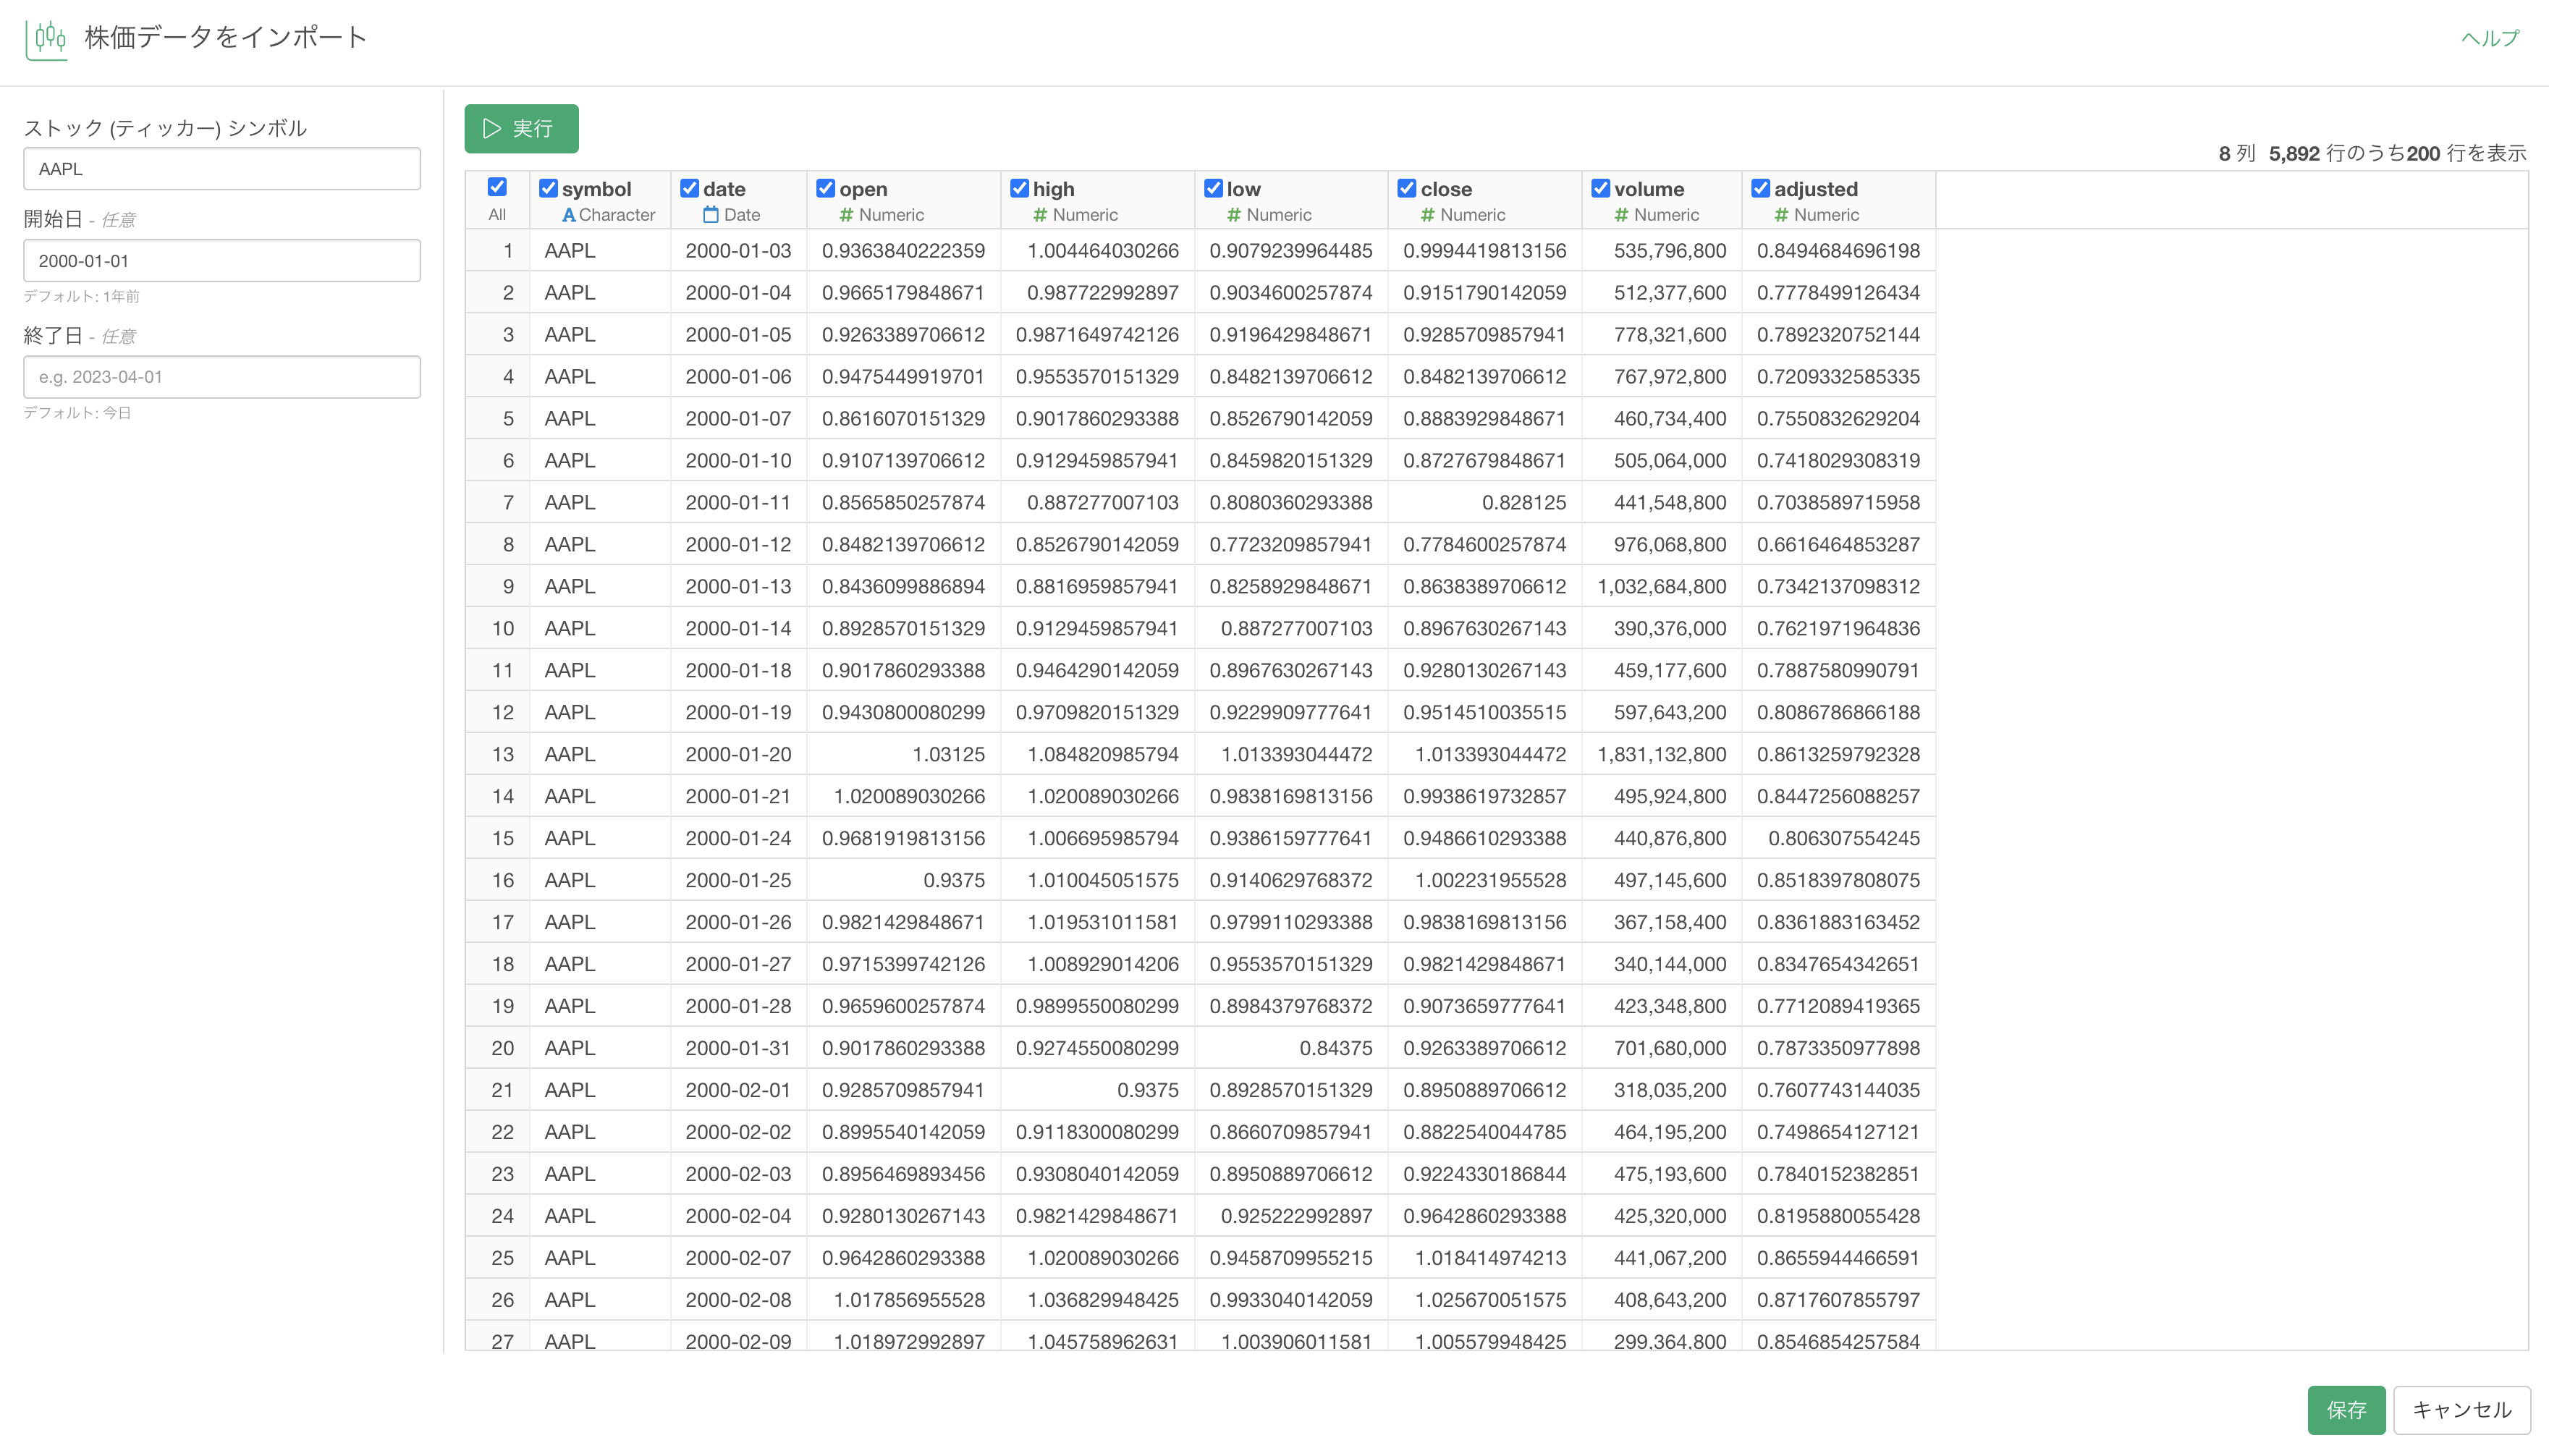Viewport: 2549px width, 1456px height.
Task: Click the adjusted column header name
Action: 1816,189
